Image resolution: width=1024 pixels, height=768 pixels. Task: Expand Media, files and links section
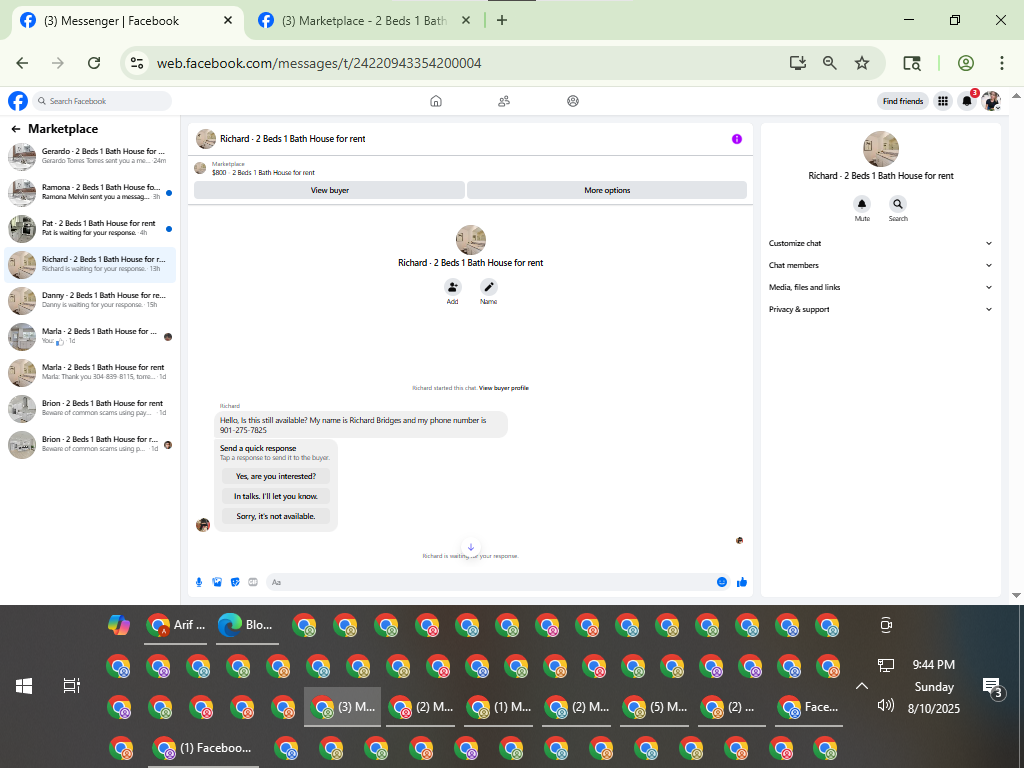880,287
